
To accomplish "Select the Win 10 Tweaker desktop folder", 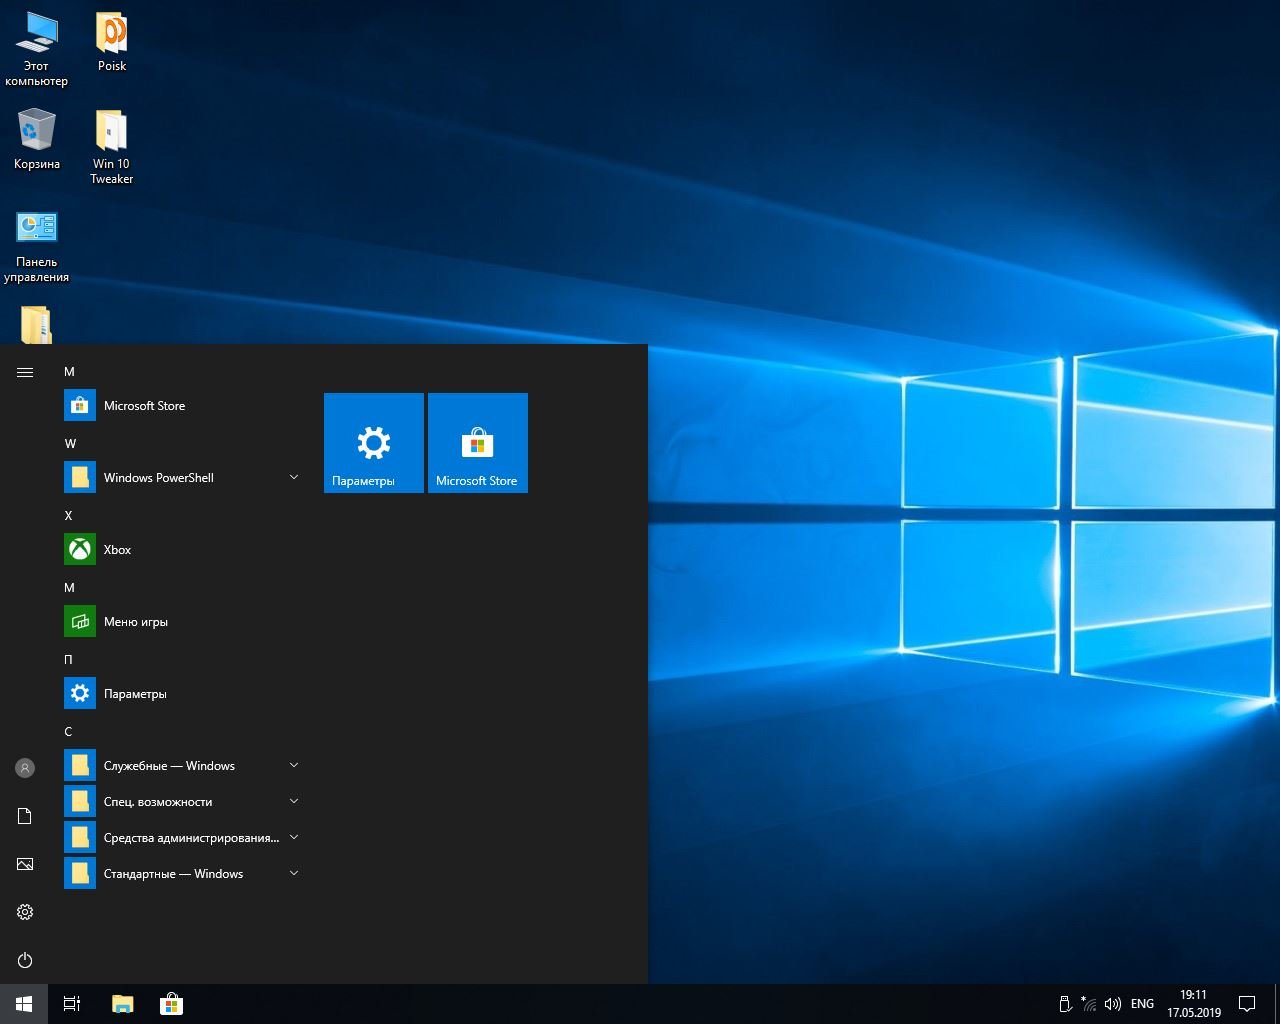I will coord(111,145).
